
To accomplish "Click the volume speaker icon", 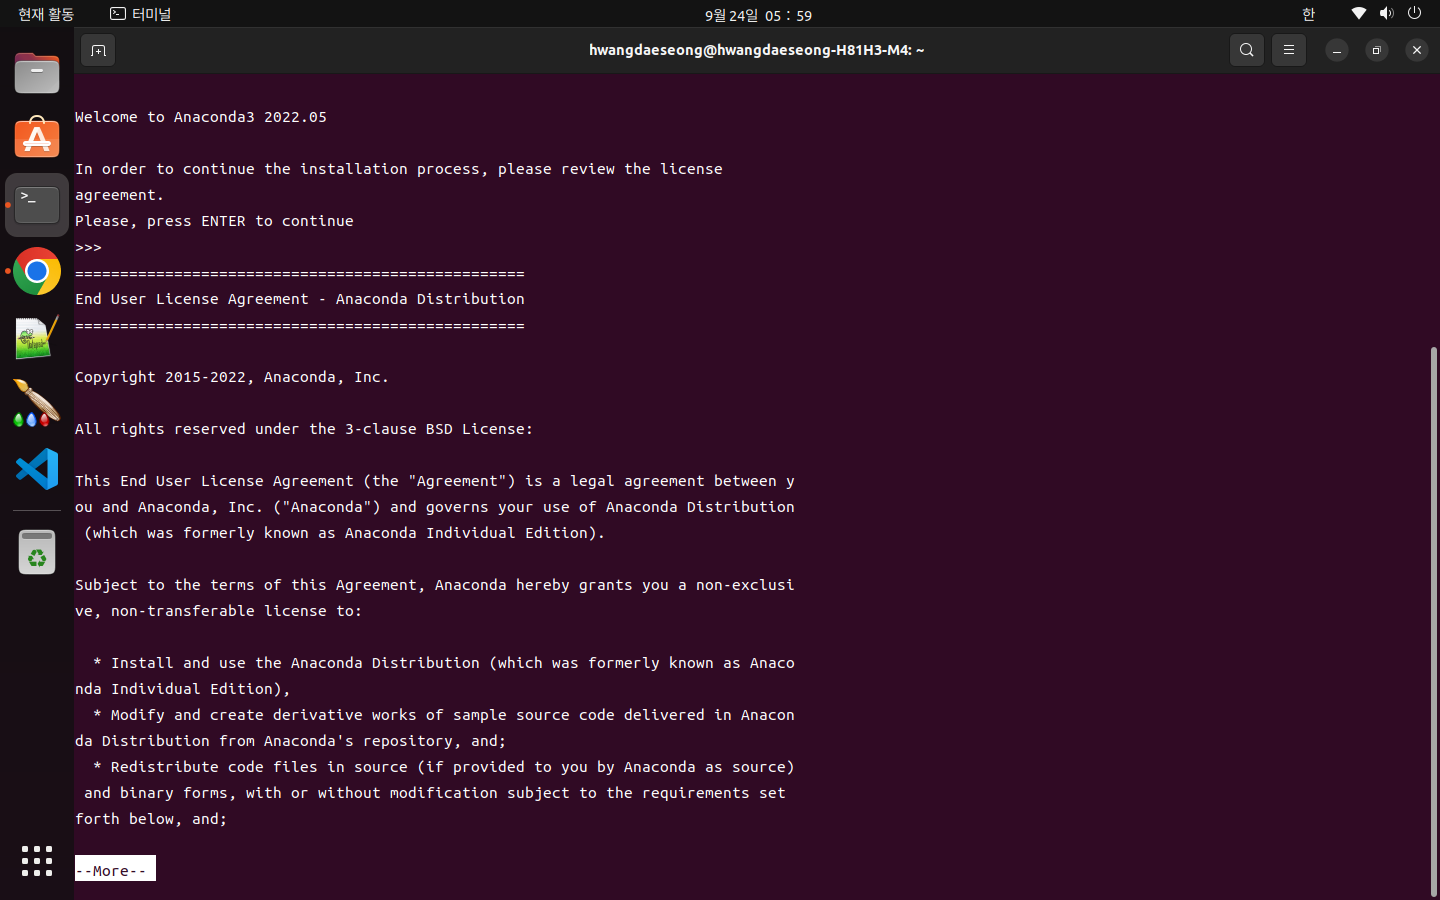I will 1386,14.
